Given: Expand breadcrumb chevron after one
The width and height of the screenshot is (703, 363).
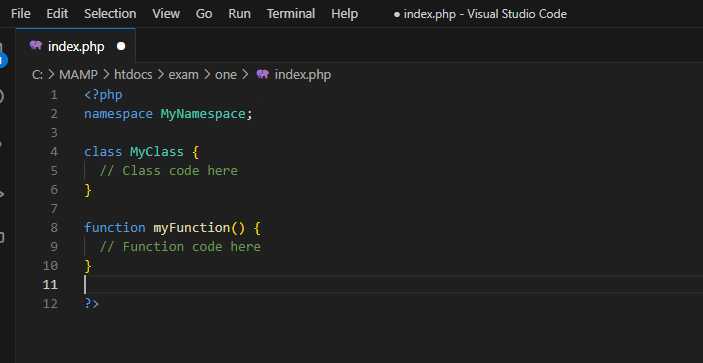Looking at the screenshot, I should coord(245,75).
